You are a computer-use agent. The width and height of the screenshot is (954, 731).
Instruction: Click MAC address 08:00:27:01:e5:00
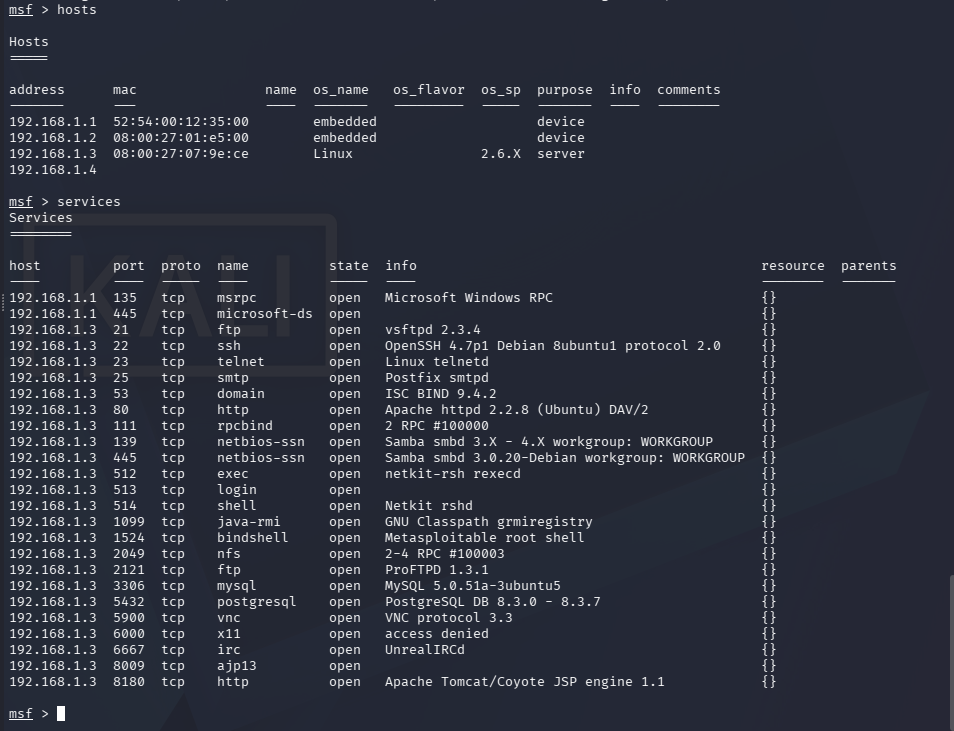(x=181, y=138)
